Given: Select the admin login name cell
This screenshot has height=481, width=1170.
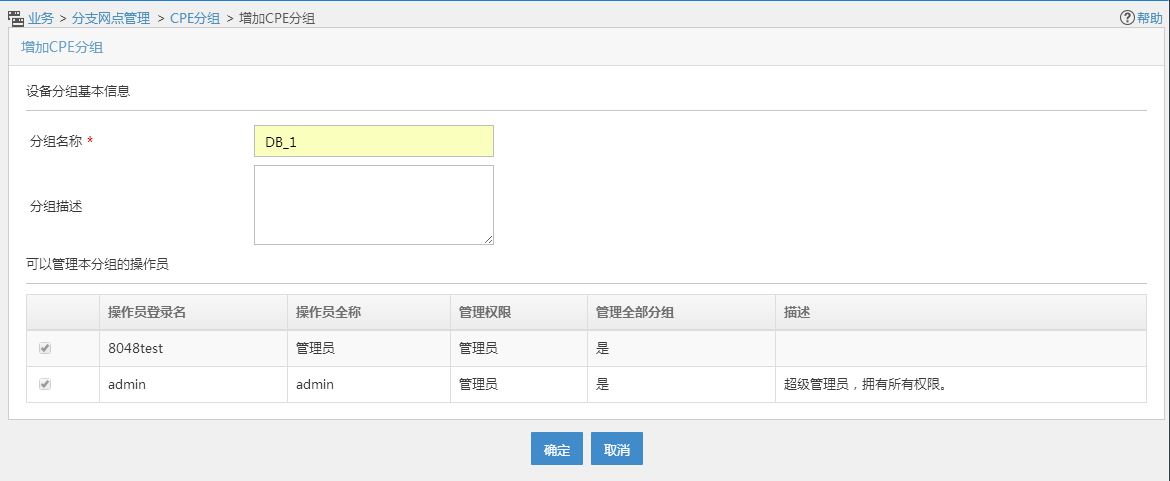Looking at the screenshot, I should 193,385.
